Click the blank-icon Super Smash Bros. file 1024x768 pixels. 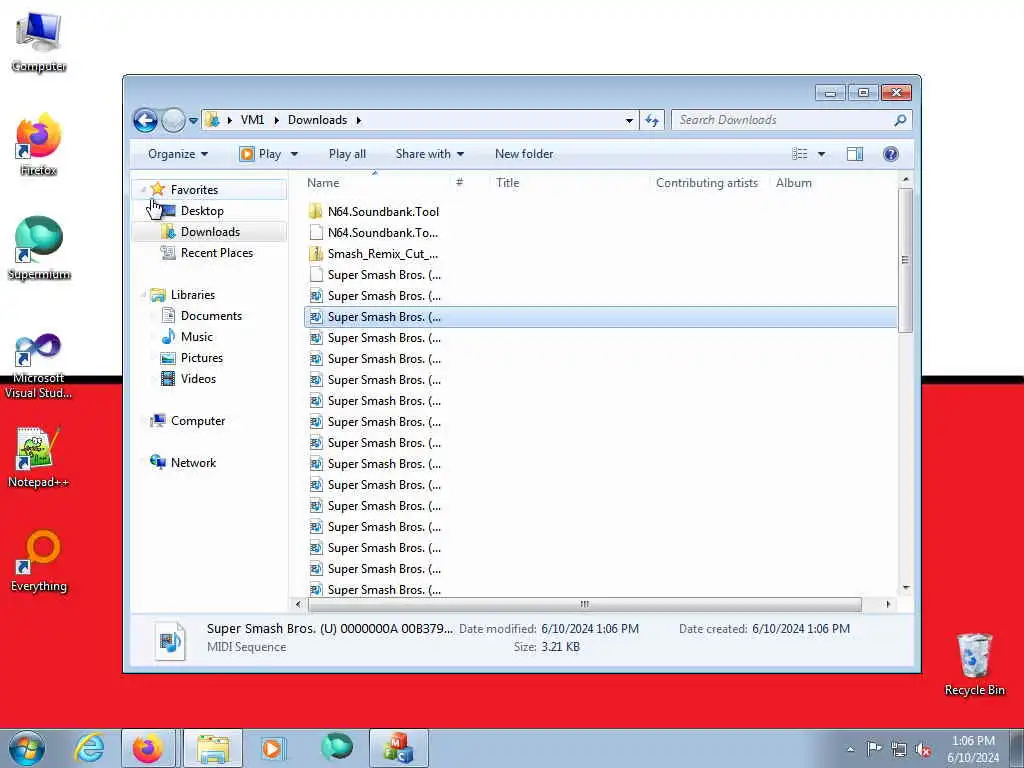click(384, 275)
